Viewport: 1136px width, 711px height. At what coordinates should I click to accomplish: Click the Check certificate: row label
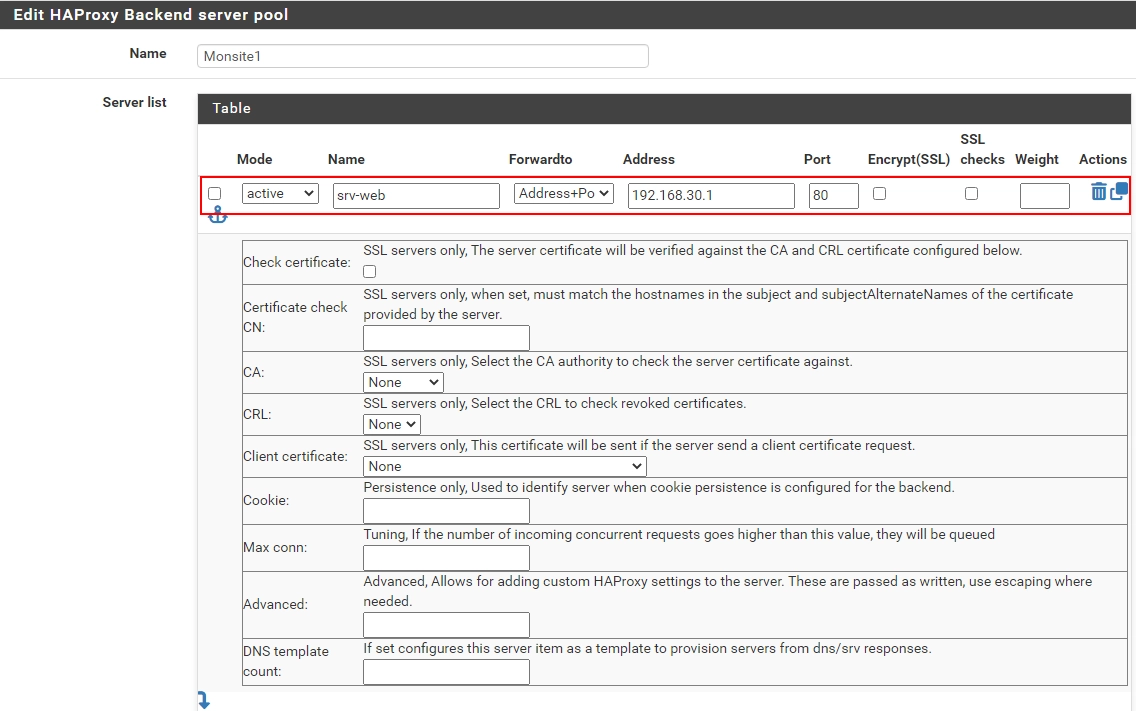click(x=297, y=262)
